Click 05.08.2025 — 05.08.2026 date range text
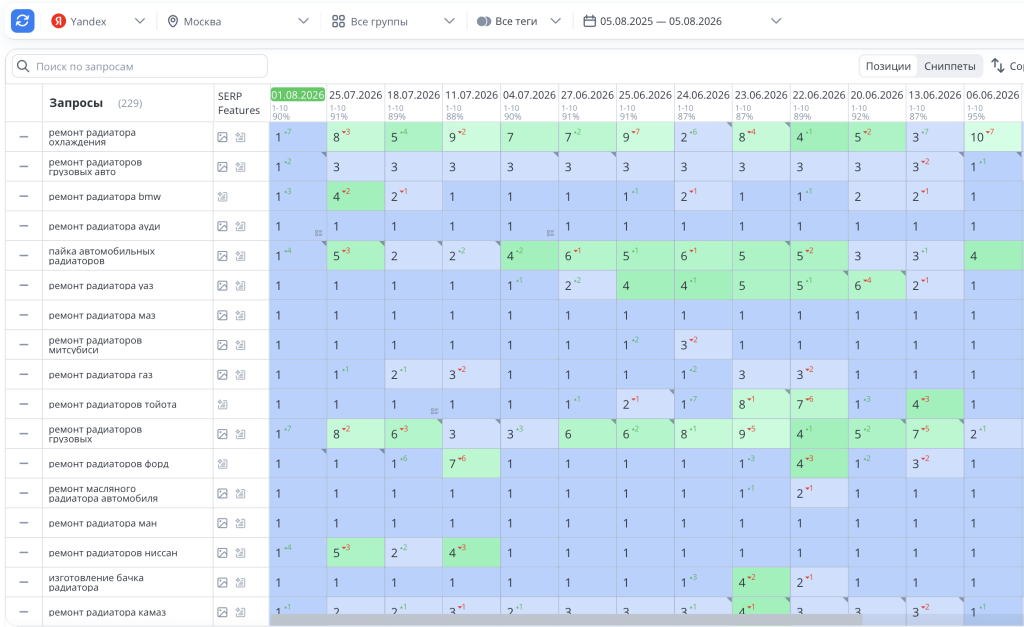Screen dimensions: 1024x627 (x=661, y=22)
